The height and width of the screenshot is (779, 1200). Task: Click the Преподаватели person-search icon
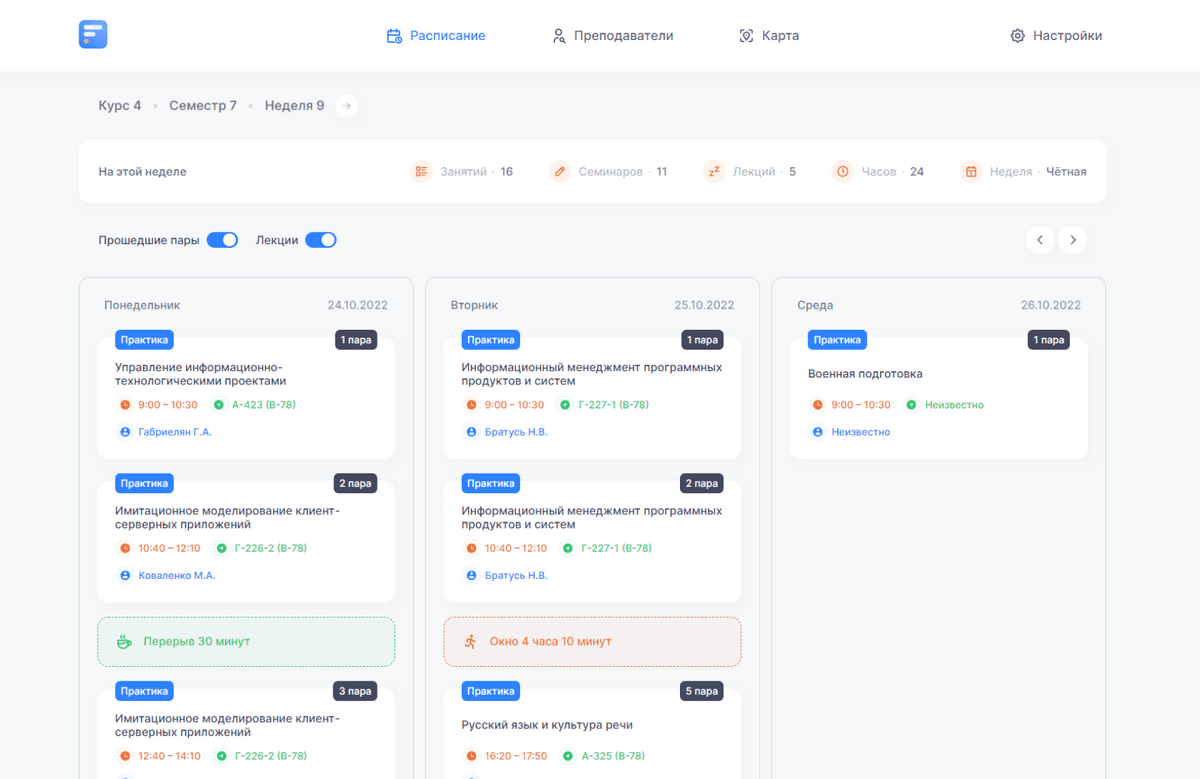pyautogui.click(x=560, y=36)
